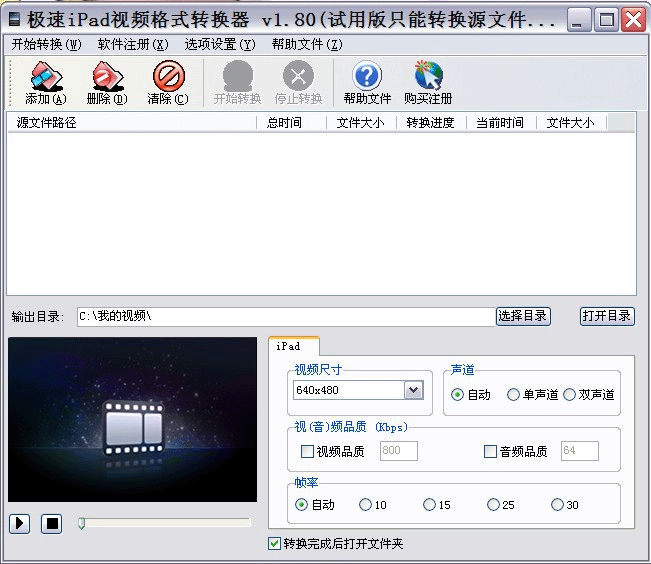Expand the 视频尺寸 640x480 dropdown
Image resolution: width=651 pixels, height=564 pixels.
[x=413, y=390]
